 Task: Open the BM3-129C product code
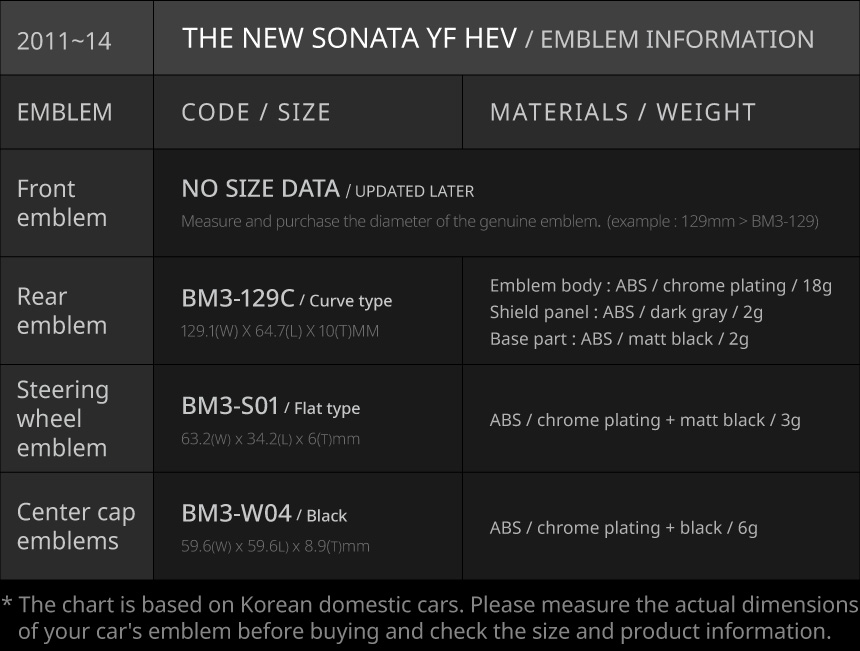[x=238, y=298]
